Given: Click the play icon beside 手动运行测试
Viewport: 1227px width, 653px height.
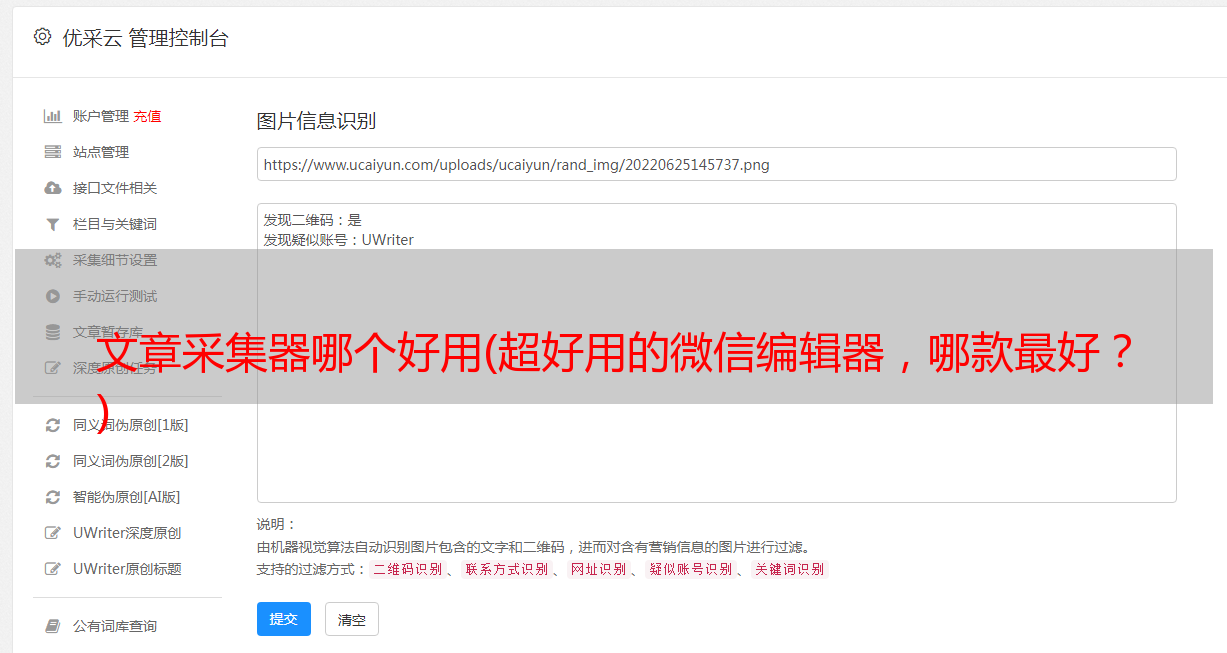Looking at the screenshot, I should click(x=53, y=296).
